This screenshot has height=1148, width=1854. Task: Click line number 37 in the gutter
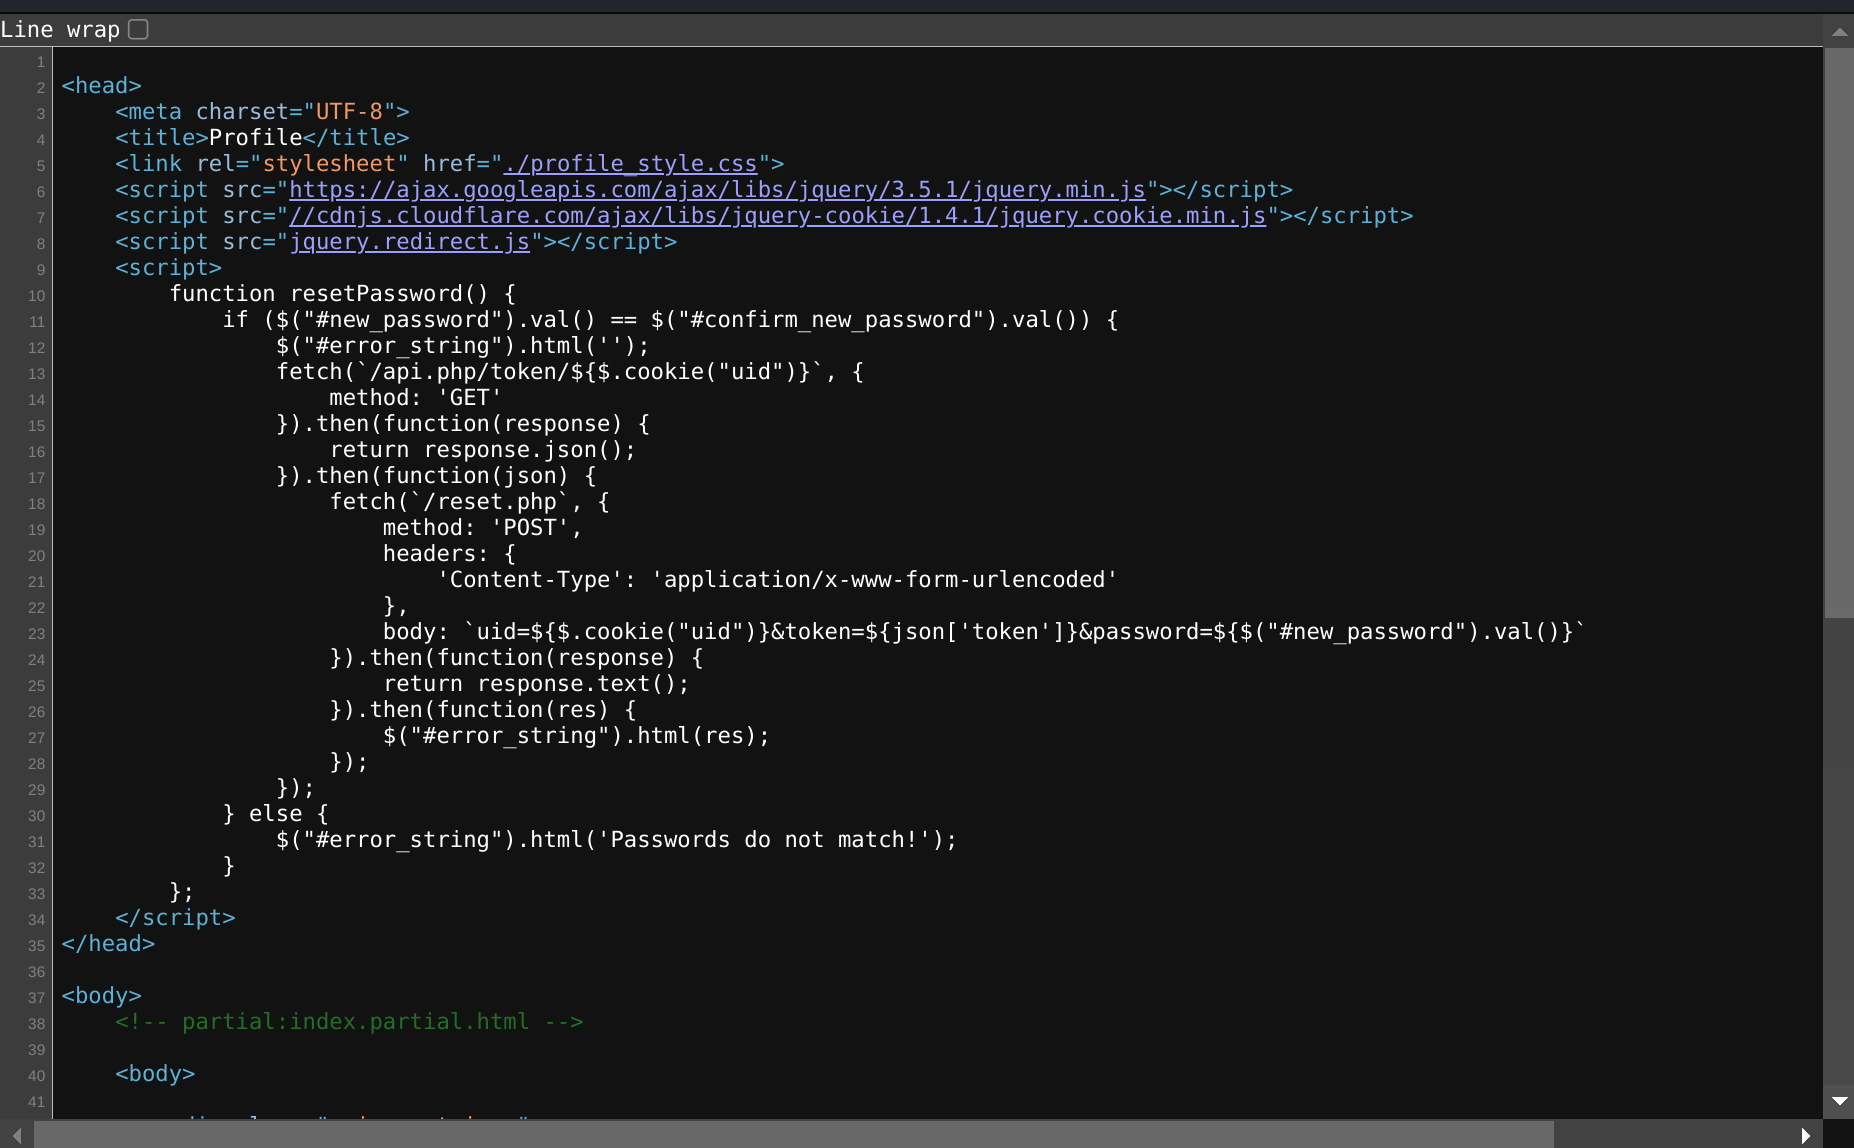pyautogui.click(x=37, y=998)
